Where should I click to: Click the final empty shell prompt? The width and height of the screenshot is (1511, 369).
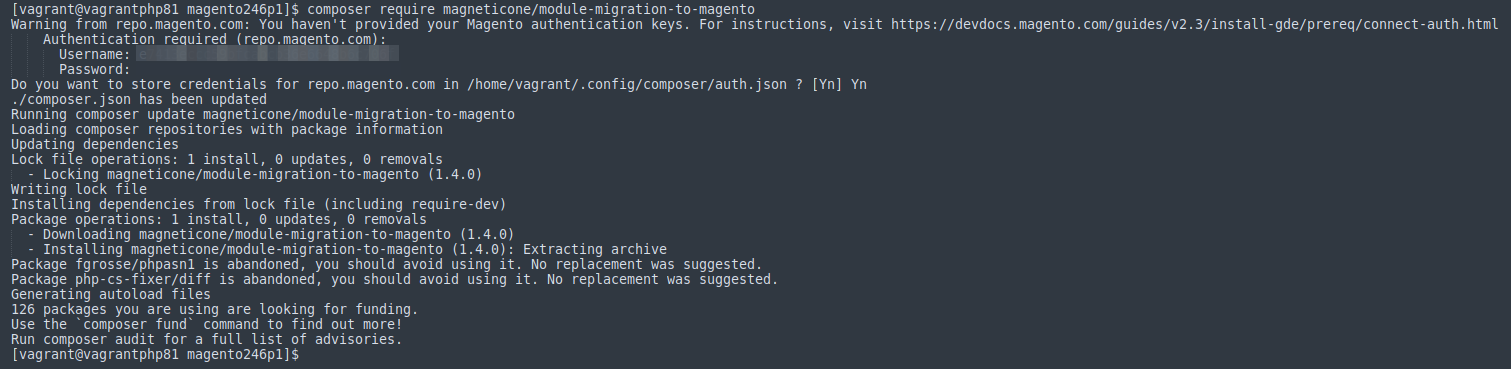tap(155, 354)
